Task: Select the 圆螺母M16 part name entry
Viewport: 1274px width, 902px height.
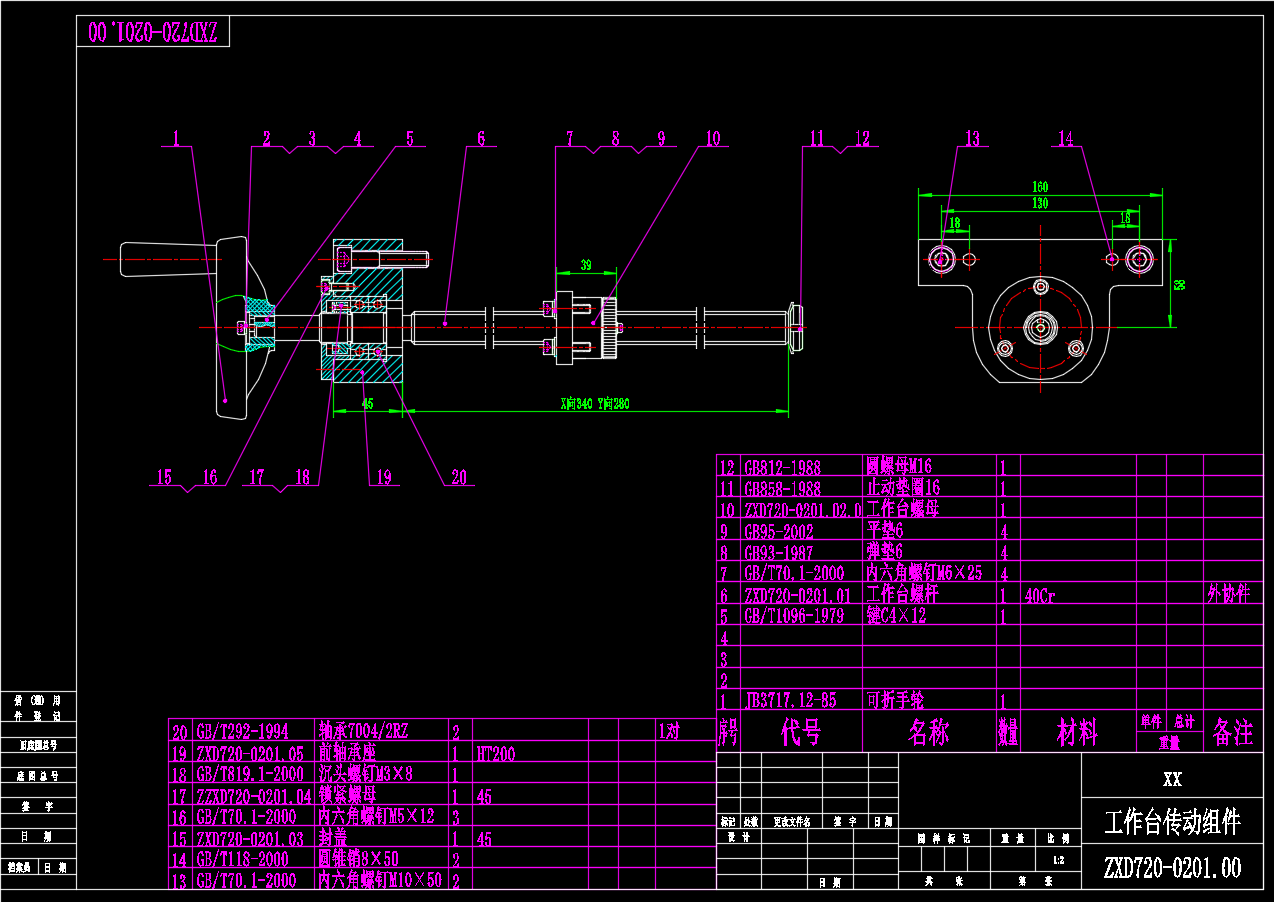Action: 900,467
